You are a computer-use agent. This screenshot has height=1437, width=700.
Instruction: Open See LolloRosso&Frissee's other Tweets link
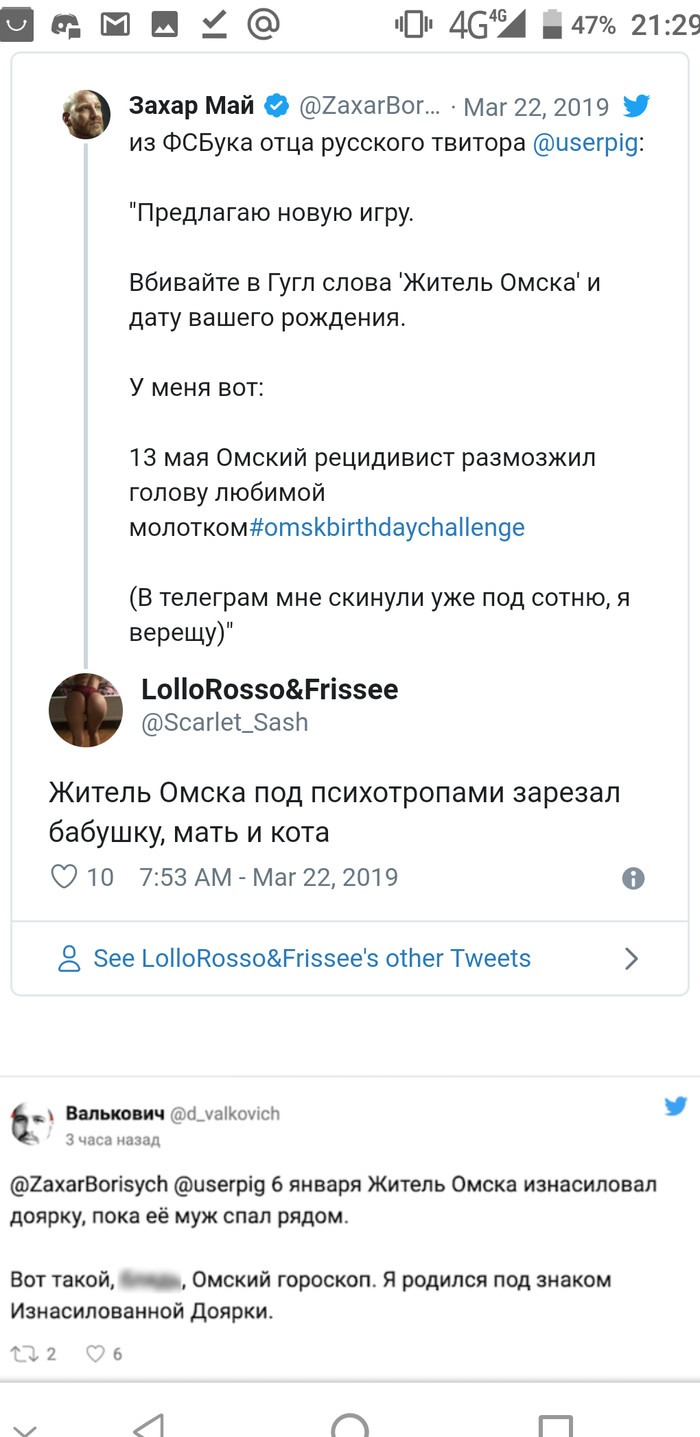(312, 958)
